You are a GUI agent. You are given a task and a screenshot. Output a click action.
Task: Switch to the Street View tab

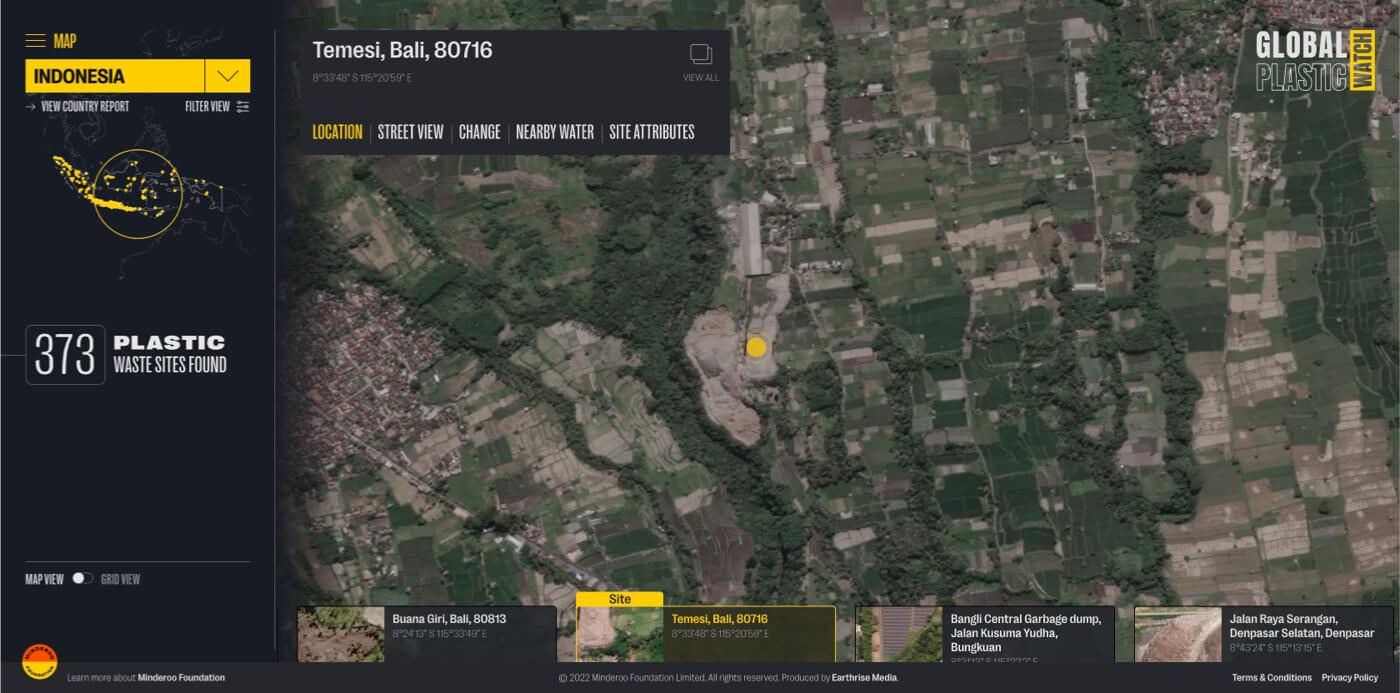tap(410, 132)
